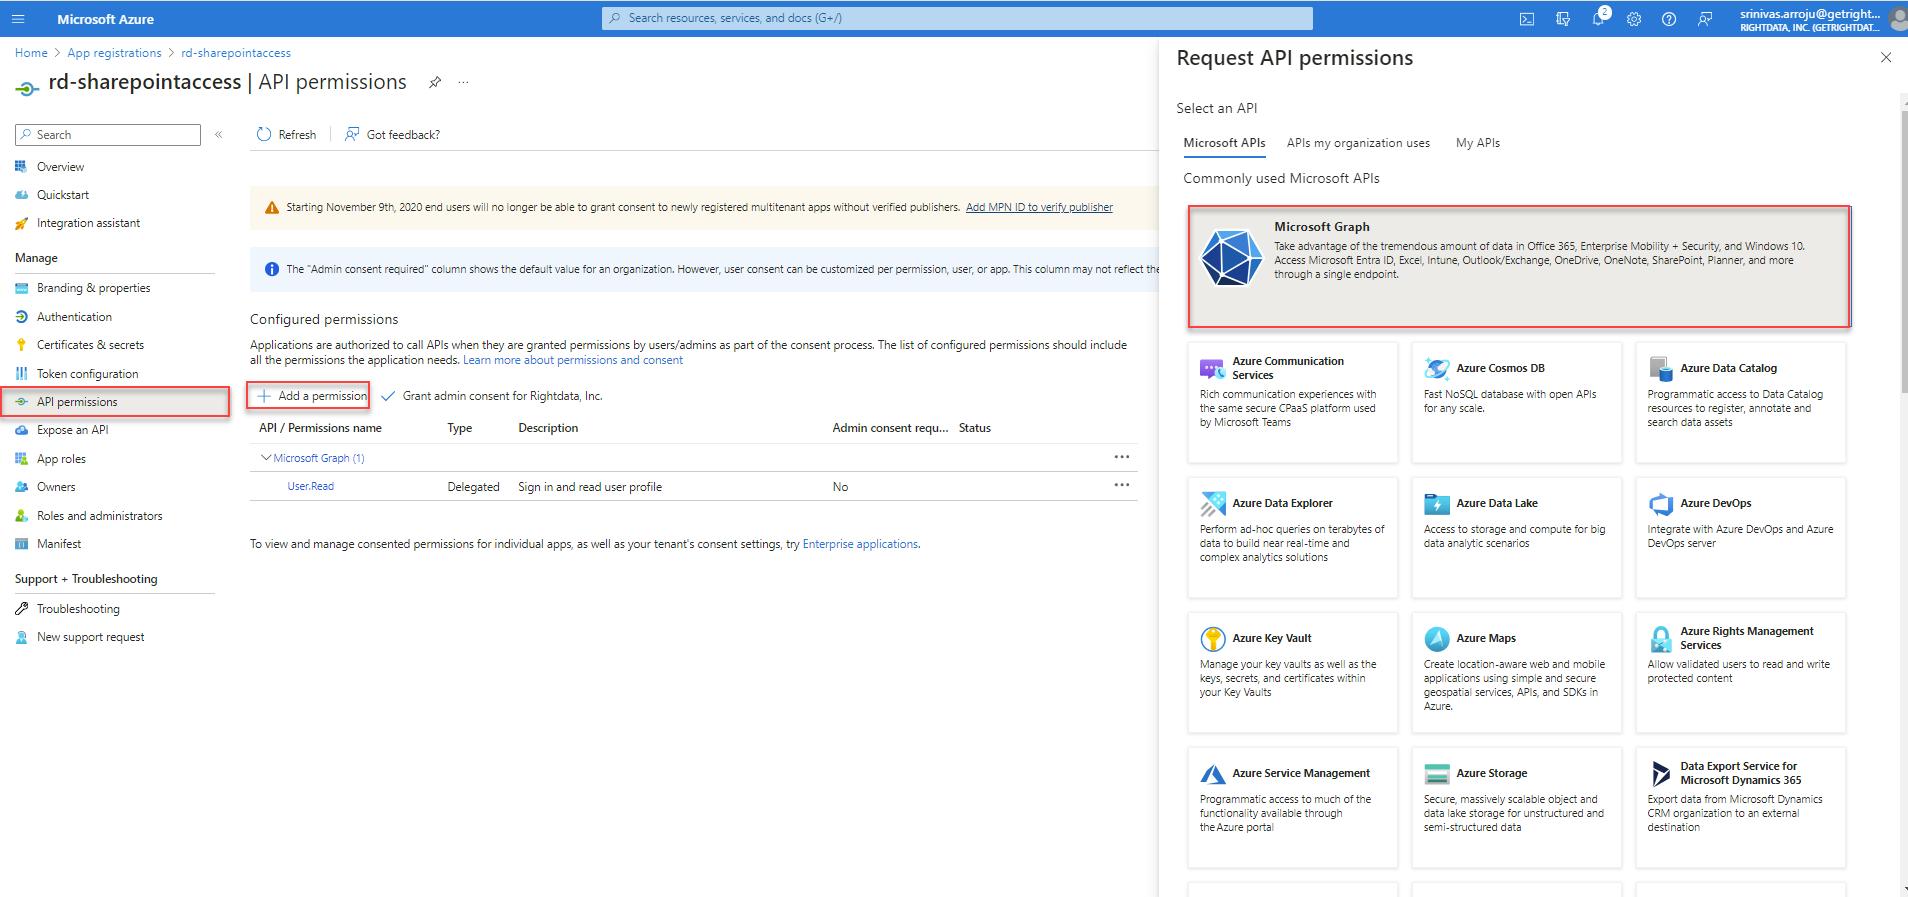
Task: Open portal settings gear icon
Action: [1634, 19]
